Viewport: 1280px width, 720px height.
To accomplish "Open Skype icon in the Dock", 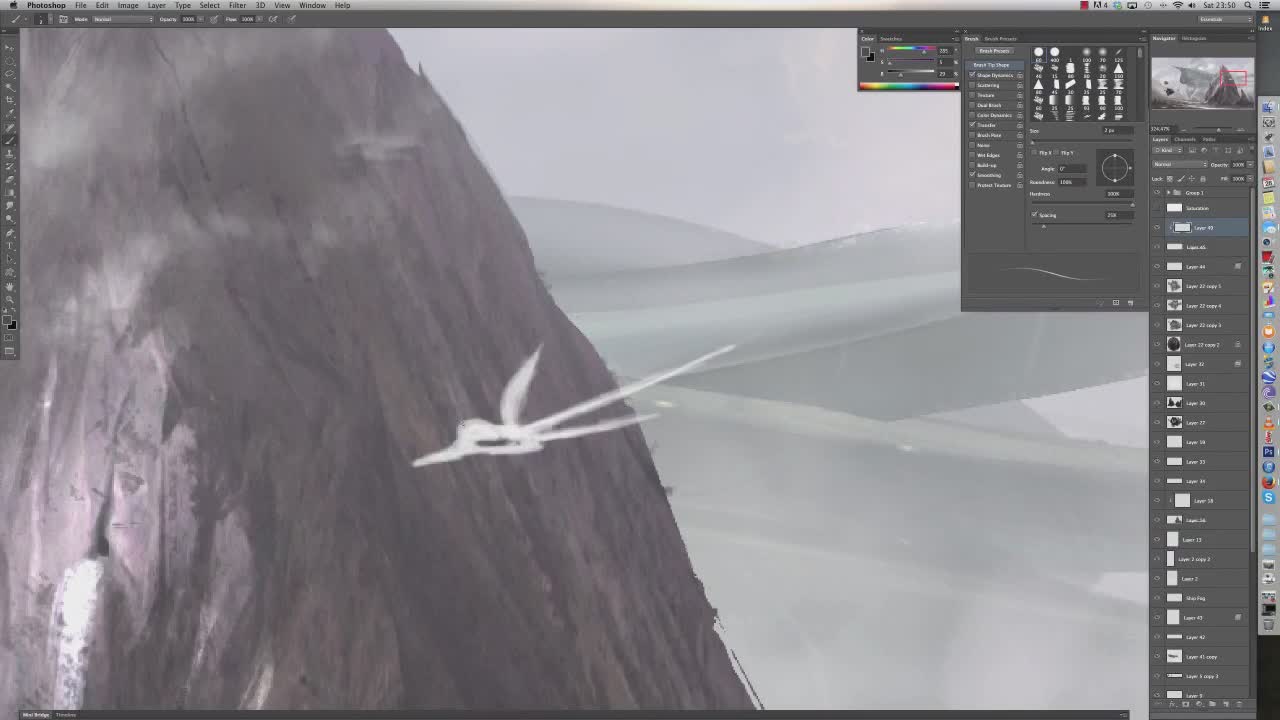I will click(x=1269, y=497).
